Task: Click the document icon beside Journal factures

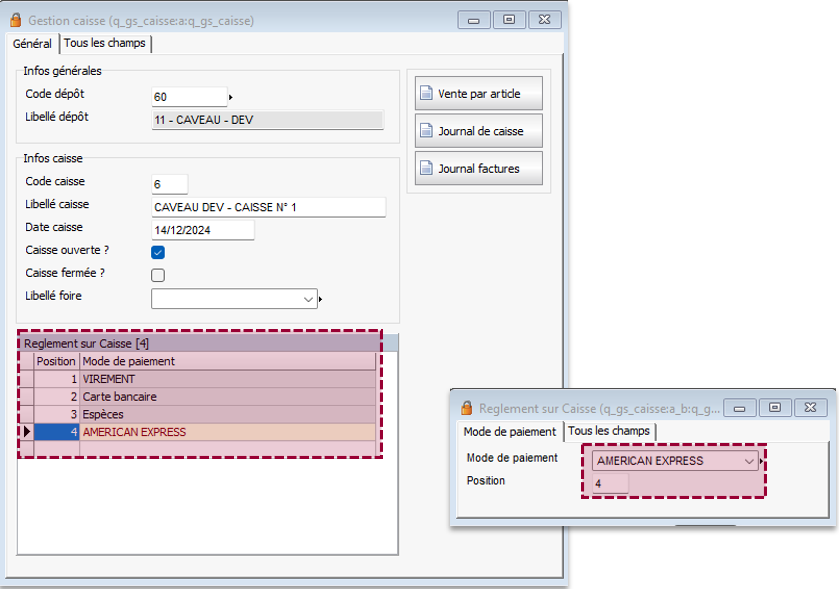Action: (x=426, y=168)
